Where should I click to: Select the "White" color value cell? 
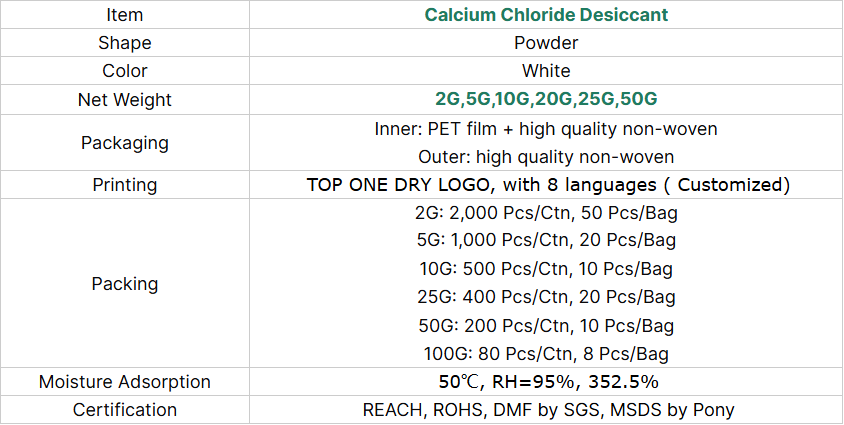pos(546,71)
